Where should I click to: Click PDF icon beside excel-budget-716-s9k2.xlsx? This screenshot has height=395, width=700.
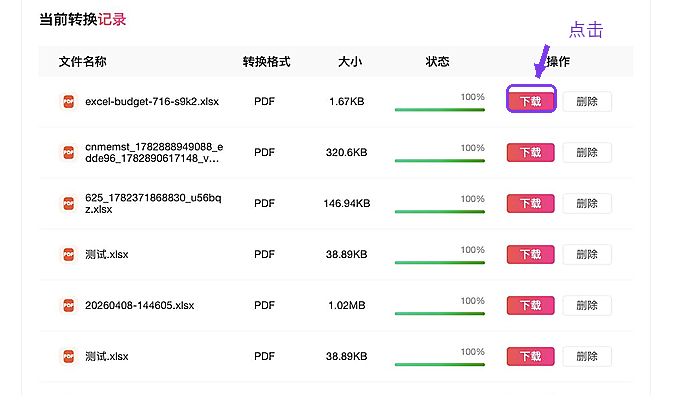tap(68, 101)
